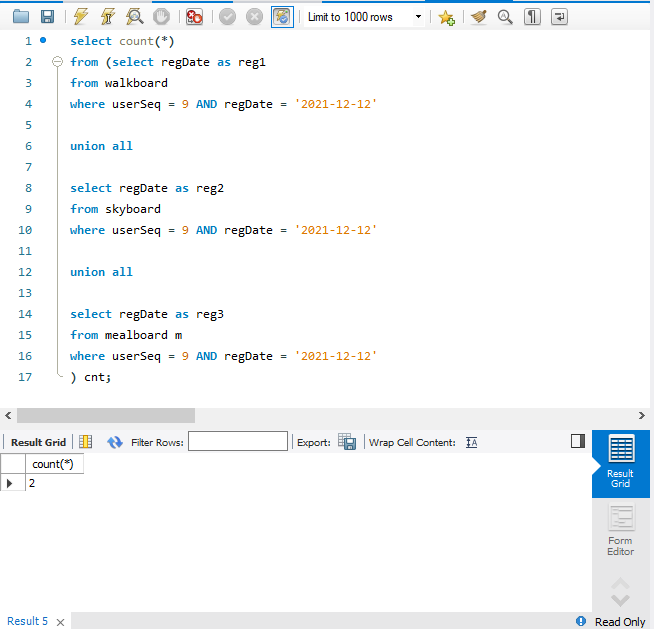Click the horizontal scrollbar thumb of the editor
Screen dimensions: 654x629
(x=106, y=415)
